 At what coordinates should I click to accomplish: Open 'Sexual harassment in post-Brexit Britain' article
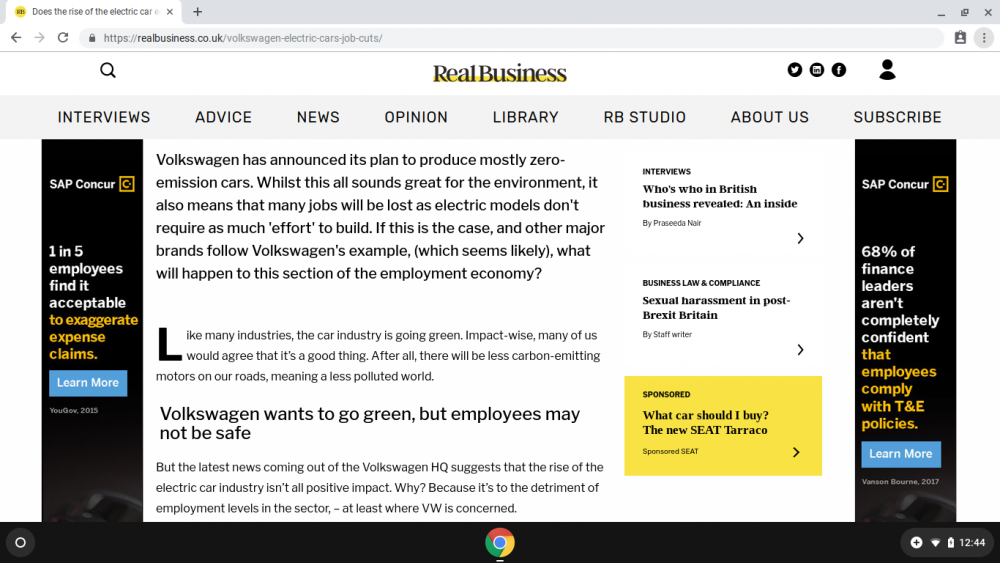tap(716, 307)
